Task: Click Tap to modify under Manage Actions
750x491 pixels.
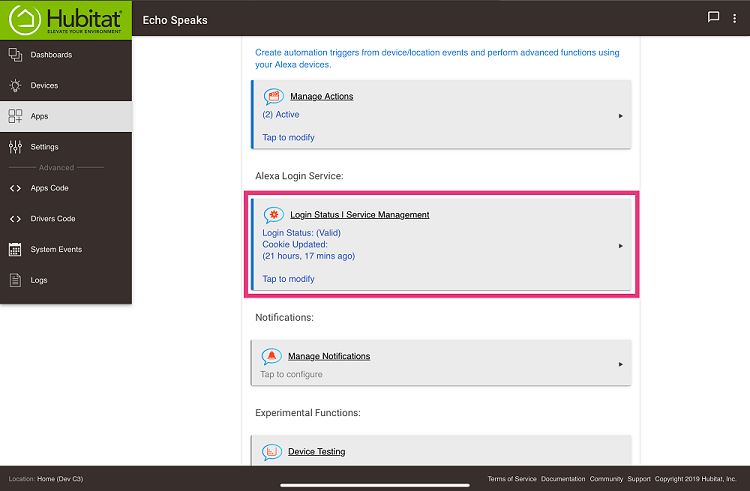Action: point(288,138)
